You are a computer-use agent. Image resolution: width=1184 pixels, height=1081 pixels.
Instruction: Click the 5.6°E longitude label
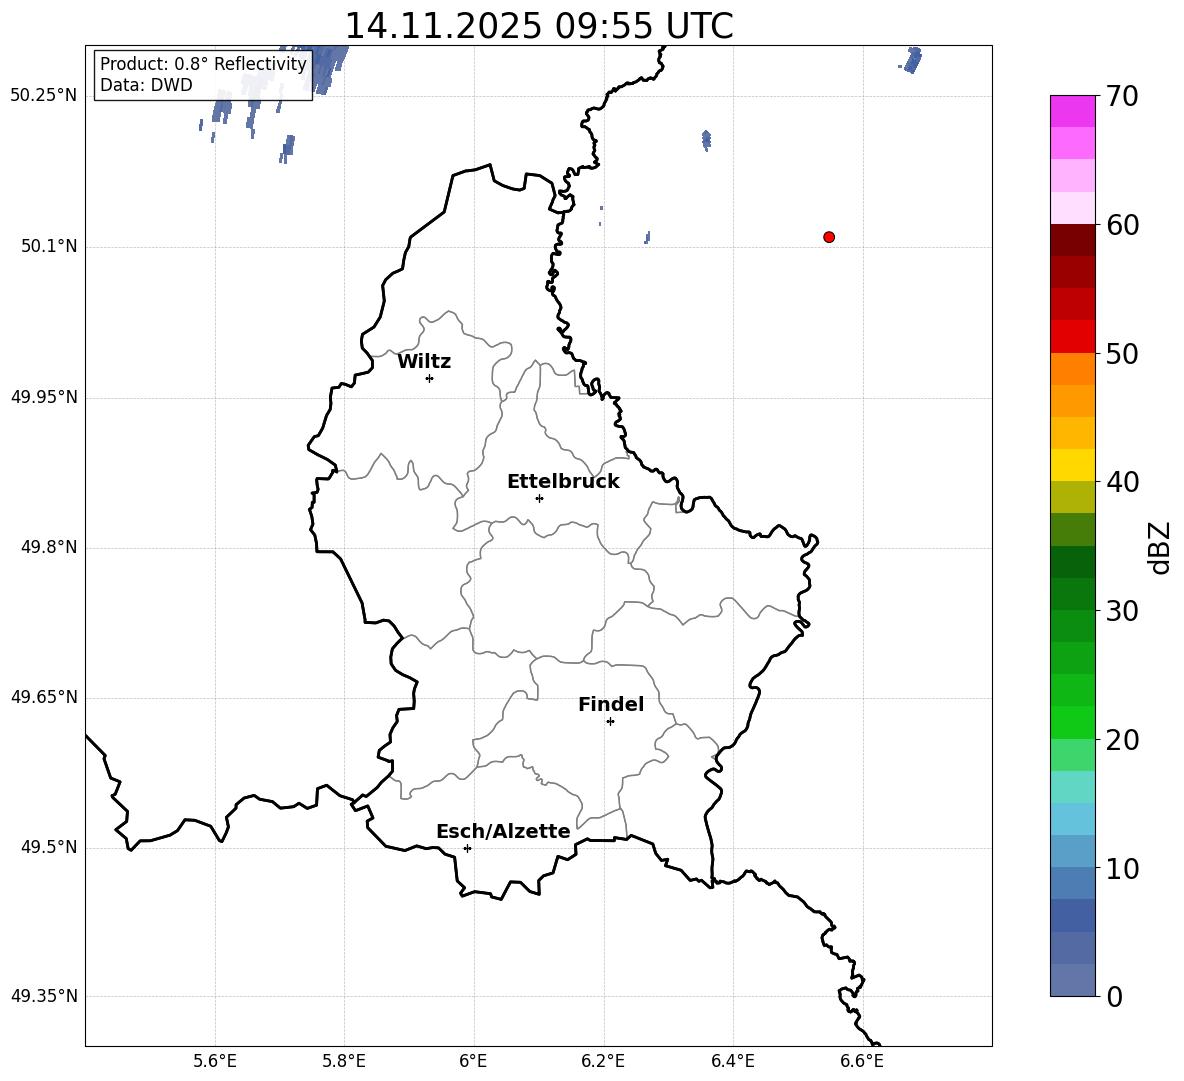pyautogui.click(x=215, y=1061)
